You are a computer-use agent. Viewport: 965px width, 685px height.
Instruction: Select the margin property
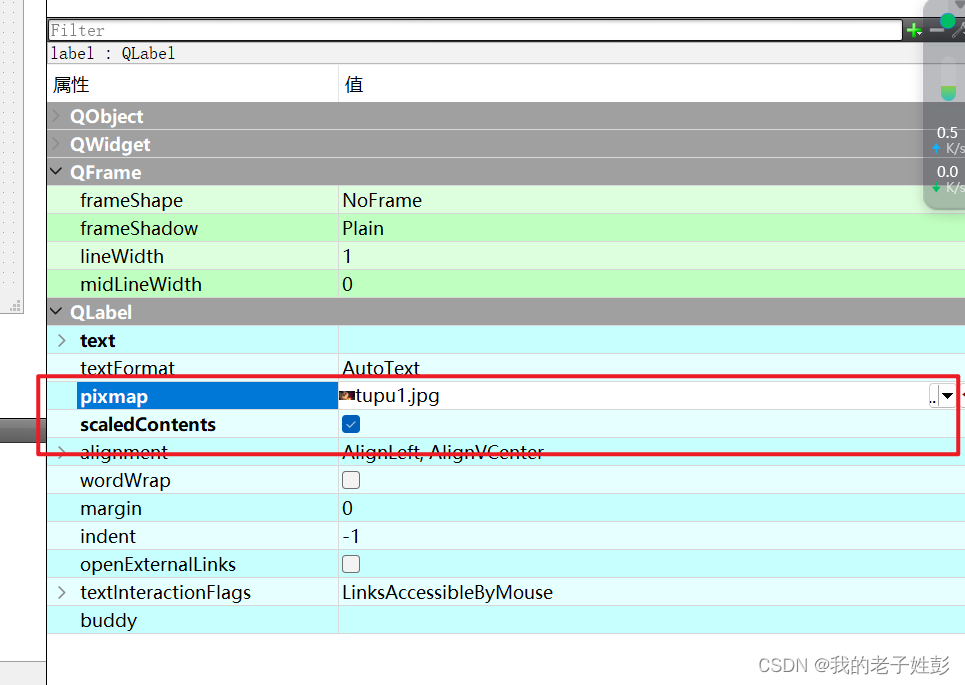click(x=111, y=508)
